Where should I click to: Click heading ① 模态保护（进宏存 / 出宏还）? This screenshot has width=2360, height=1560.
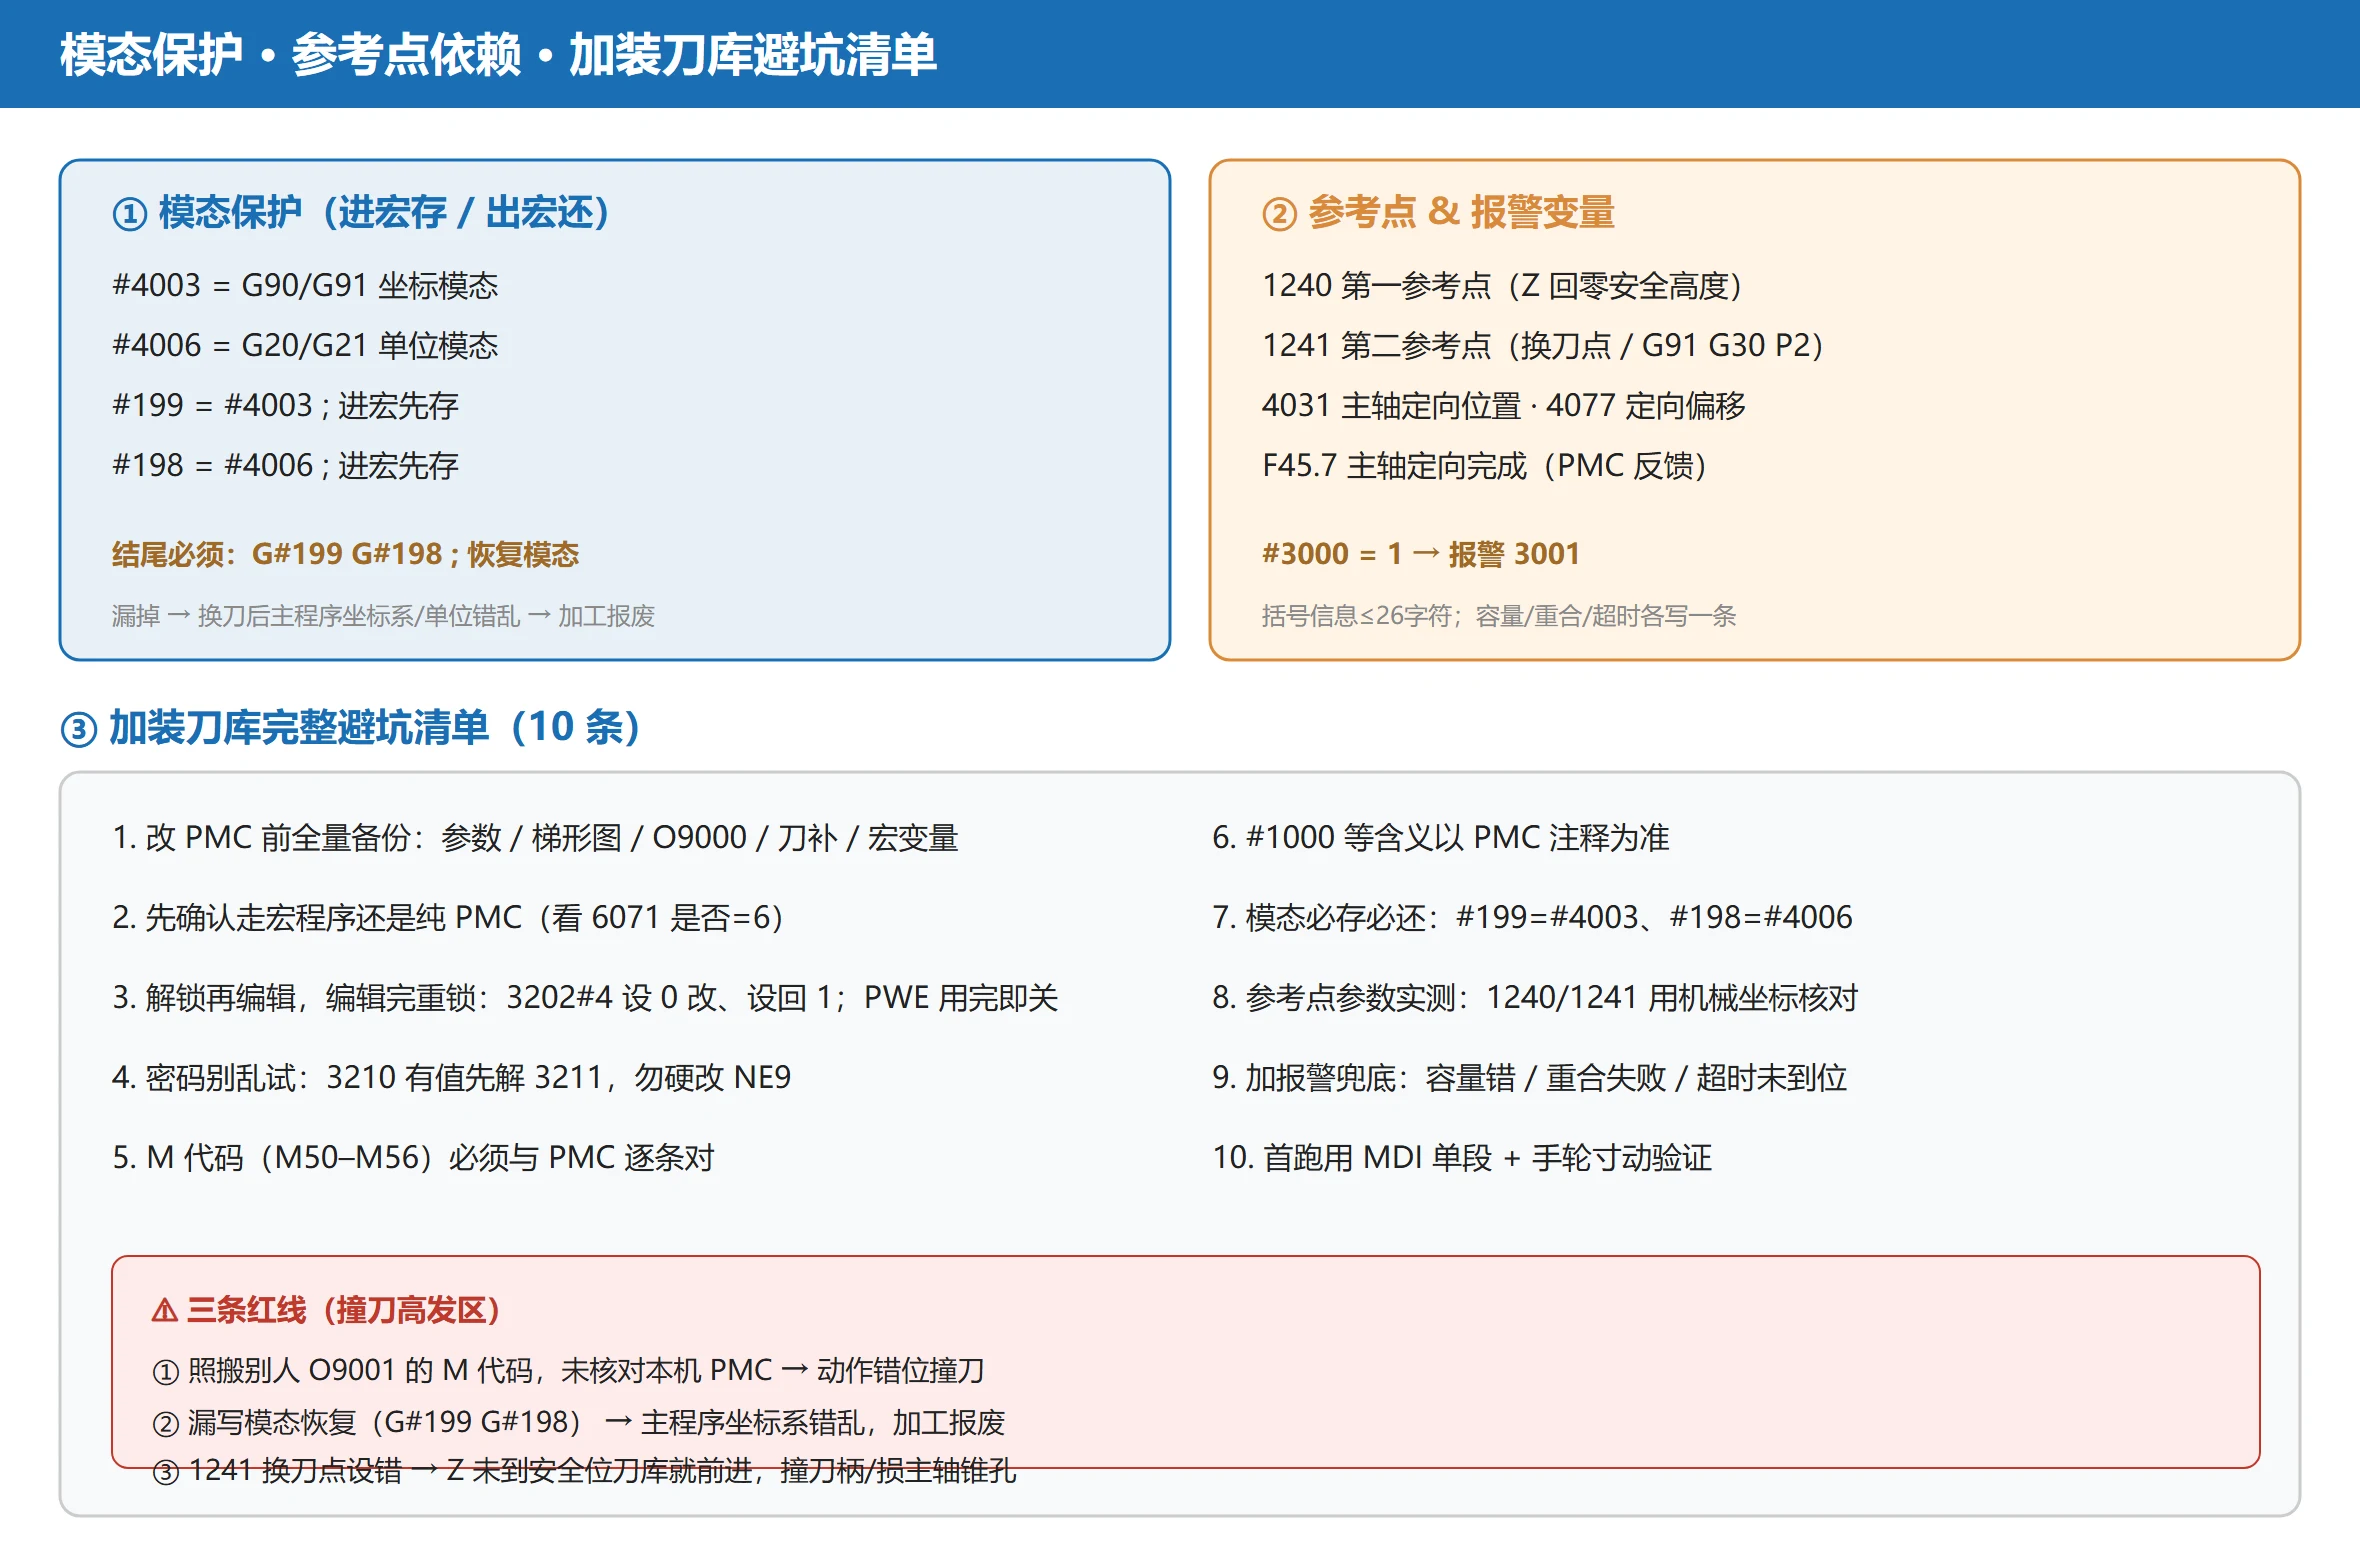[x=361, y=213]
